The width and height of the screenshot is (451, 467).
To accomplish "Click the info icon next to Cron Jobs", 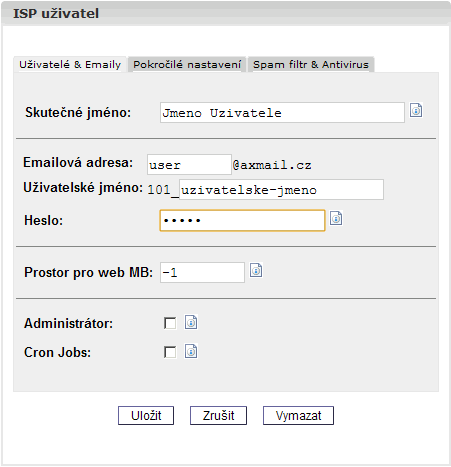I will coord(191,351).
